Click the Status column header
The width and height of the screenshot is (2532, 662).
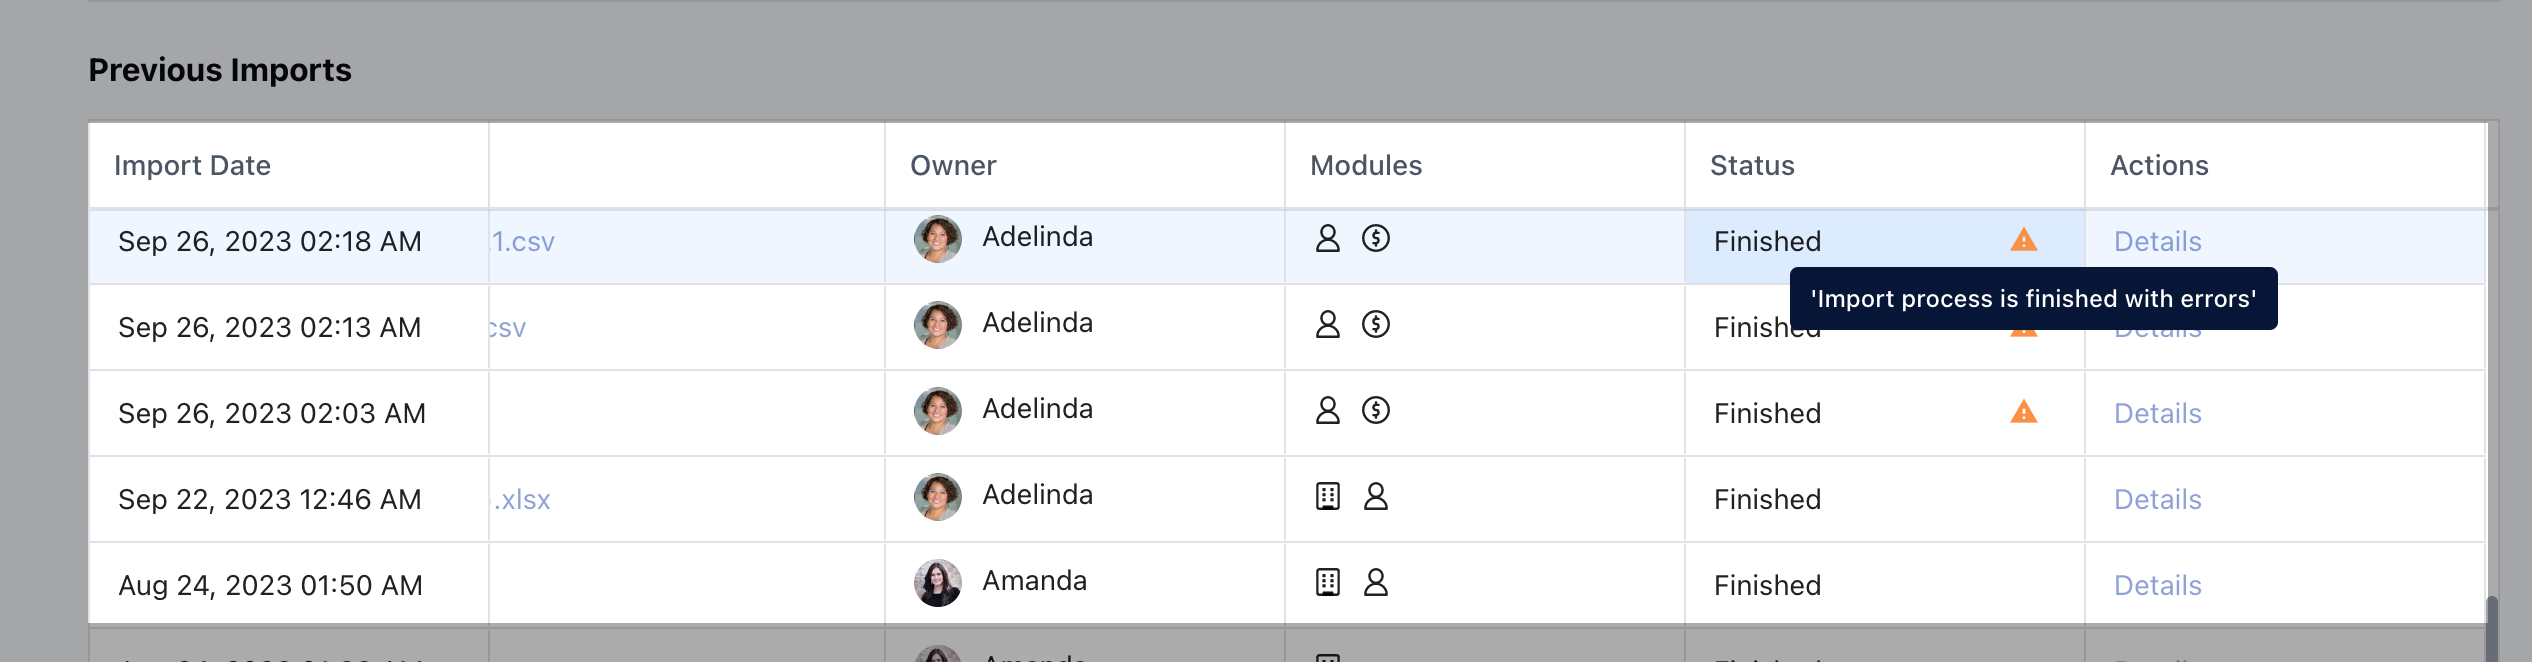coord(1752,165)
